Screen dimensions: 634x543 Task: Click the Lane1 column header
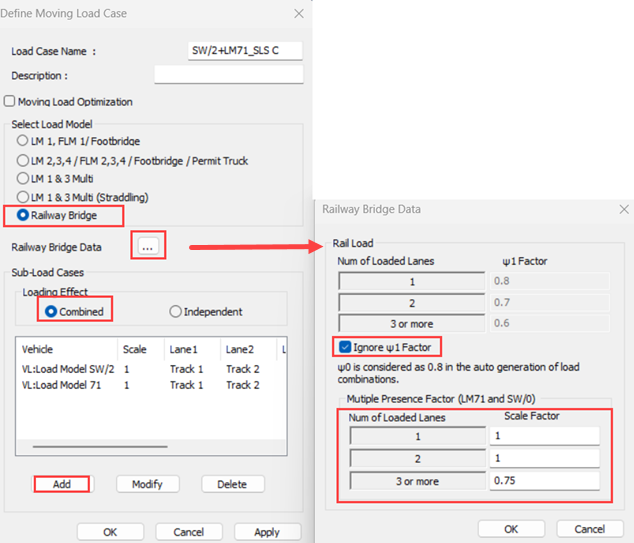pos(192,349)
